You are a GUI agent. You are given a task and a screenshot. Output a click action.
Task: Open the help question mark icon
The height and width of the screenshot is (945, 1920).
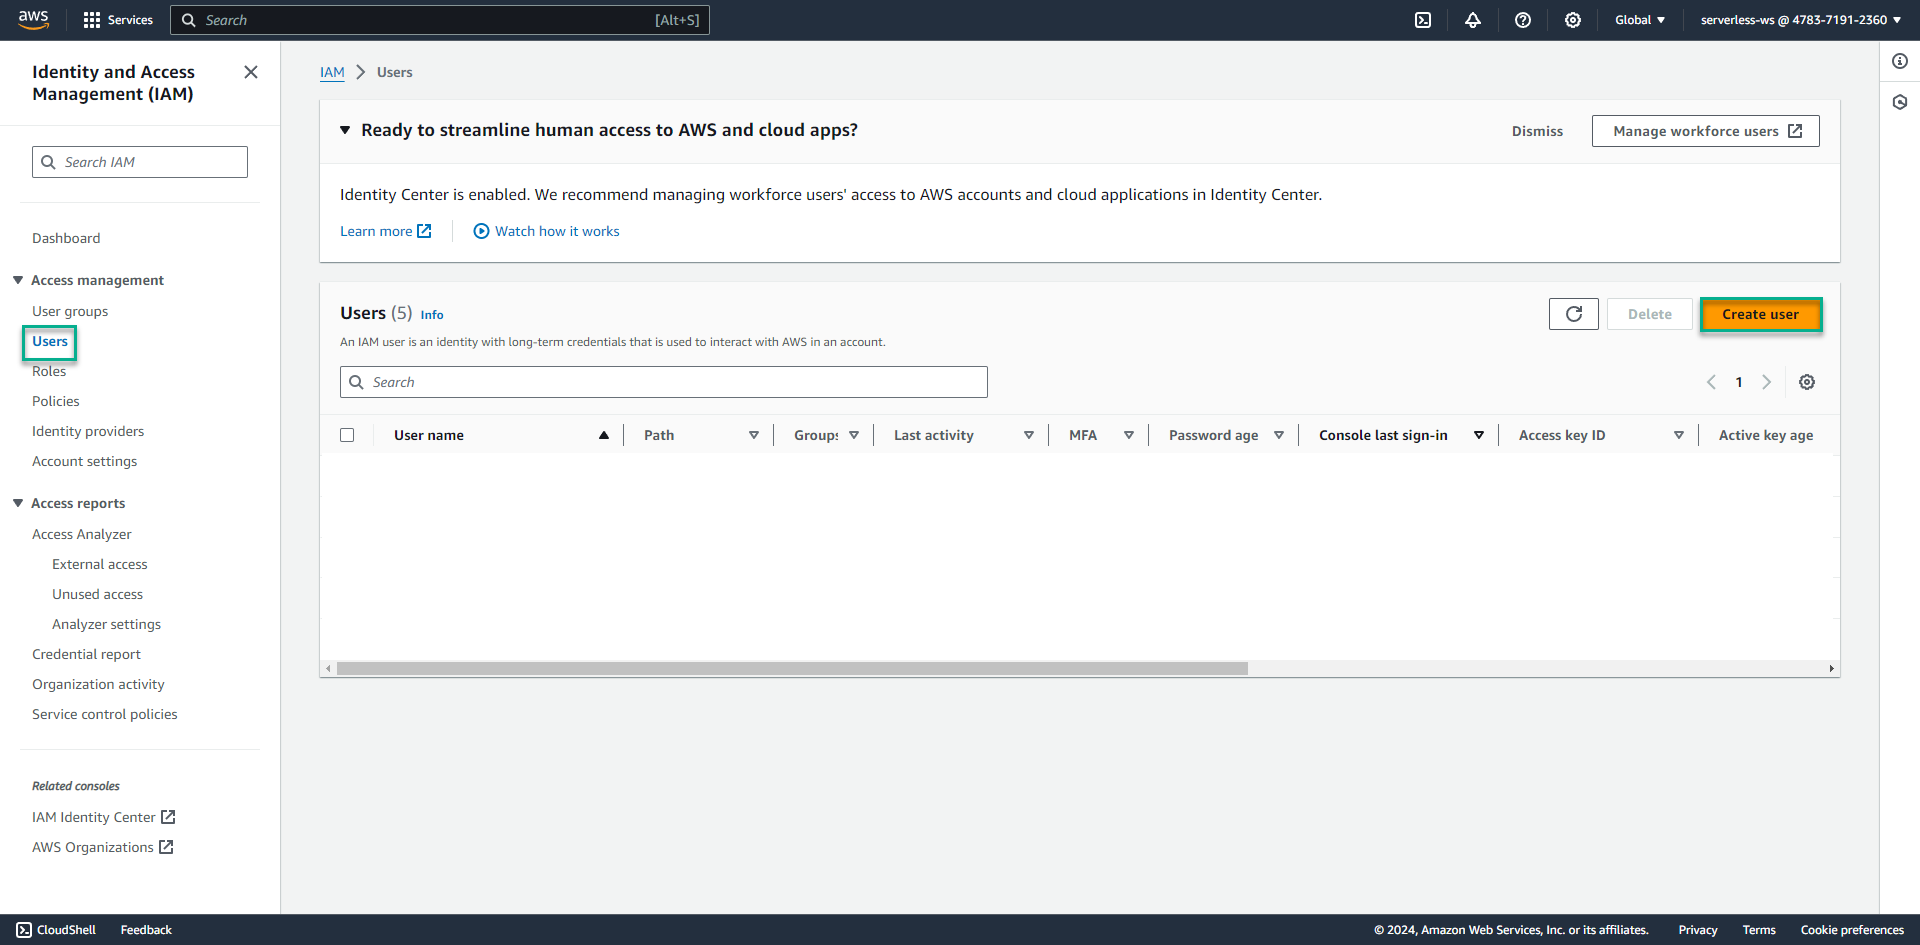click(x=1523, y=20)
